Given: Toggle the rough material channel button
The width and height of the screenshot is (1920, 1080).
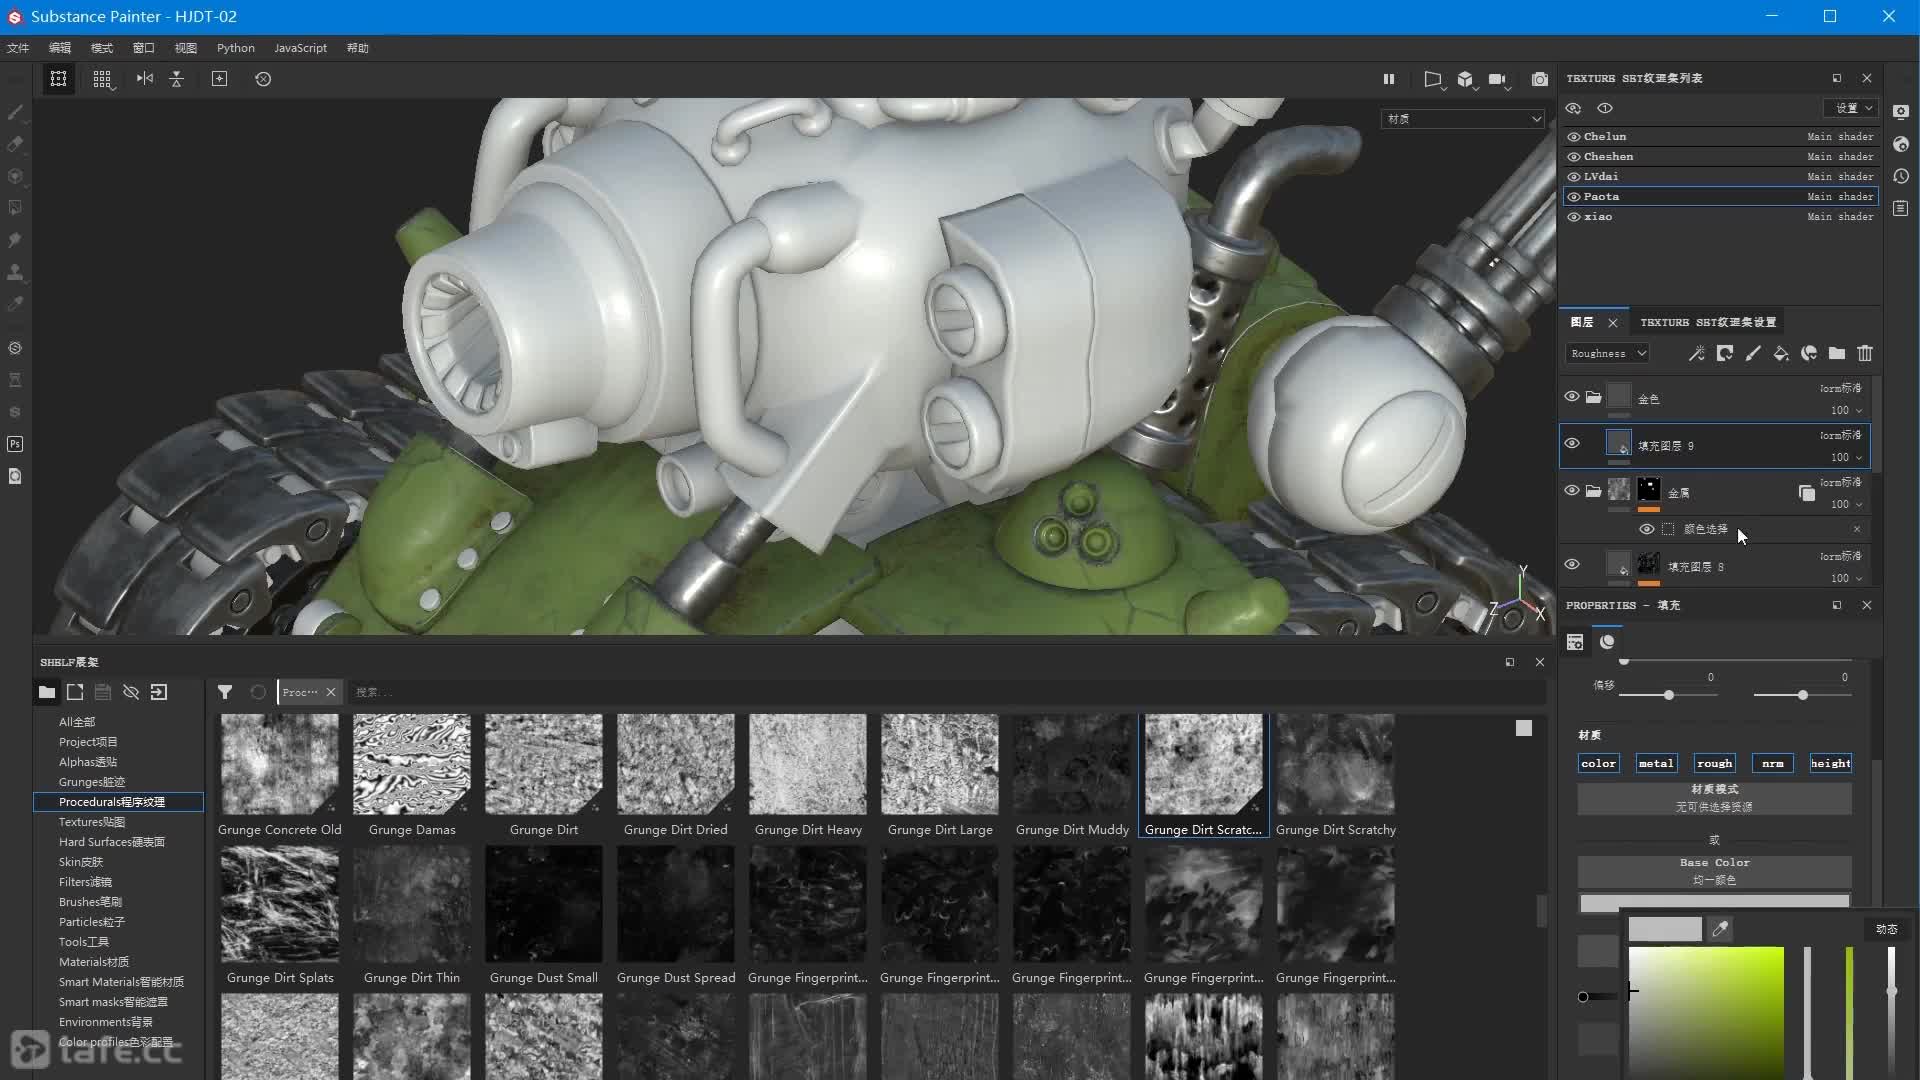Looking at the screenshot, I should [x=1714, y=763].
